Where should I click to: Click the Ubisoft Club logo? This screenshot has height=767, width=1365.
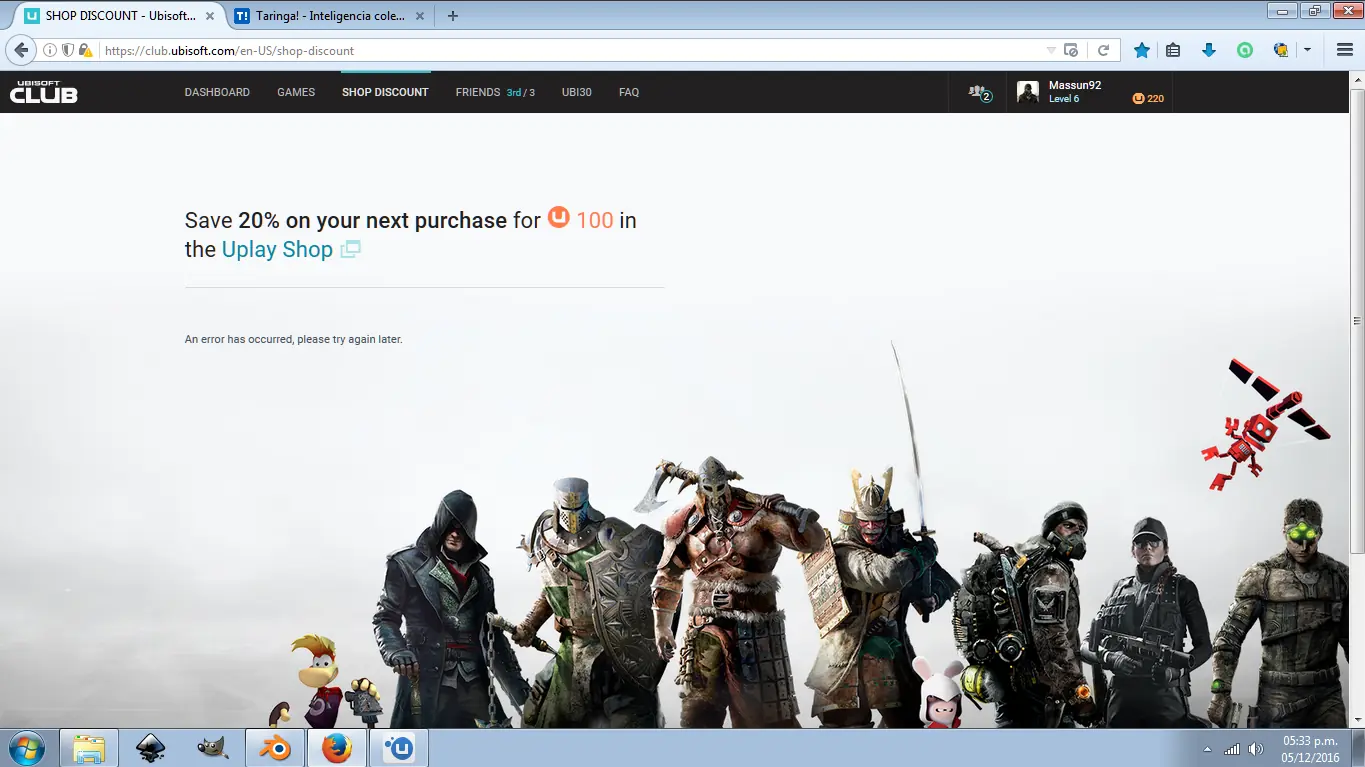43,91
